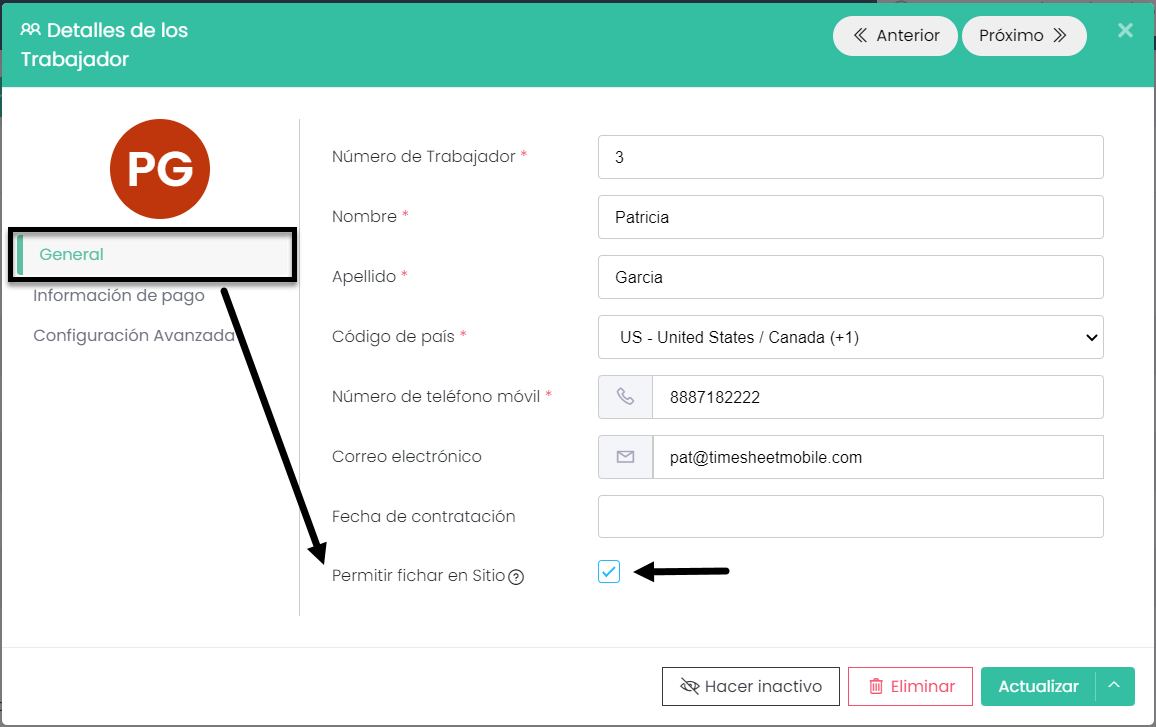Go to Próximo worker

(x=1024, y=36)
